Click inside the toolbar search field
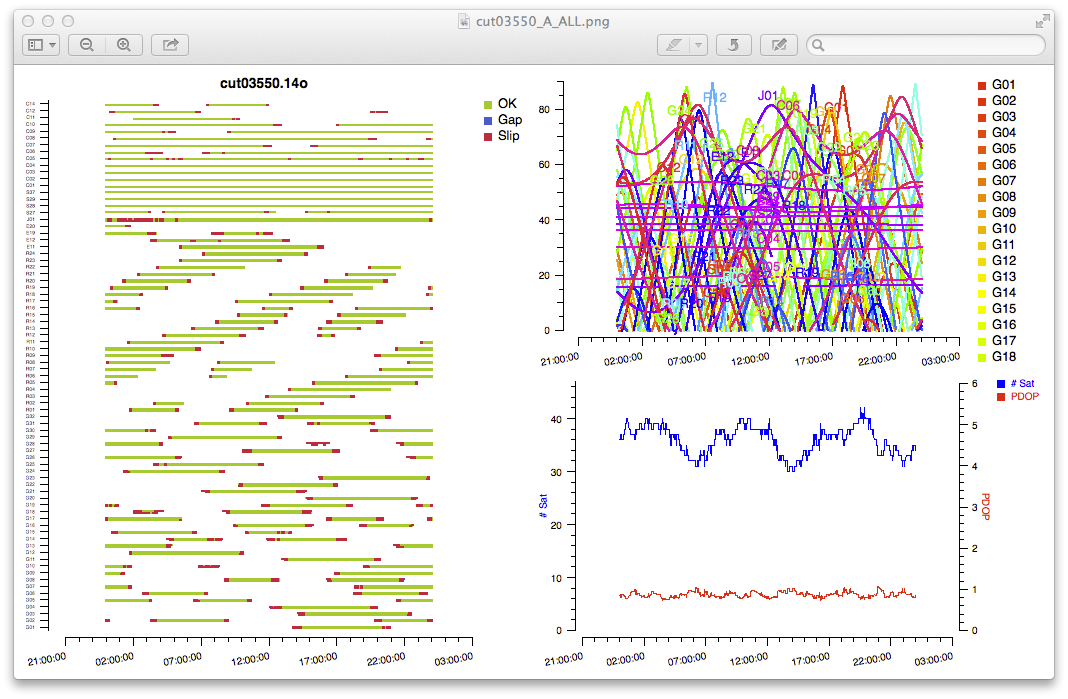The width and height of the screenshot is (1068, 699). point(930,45)
